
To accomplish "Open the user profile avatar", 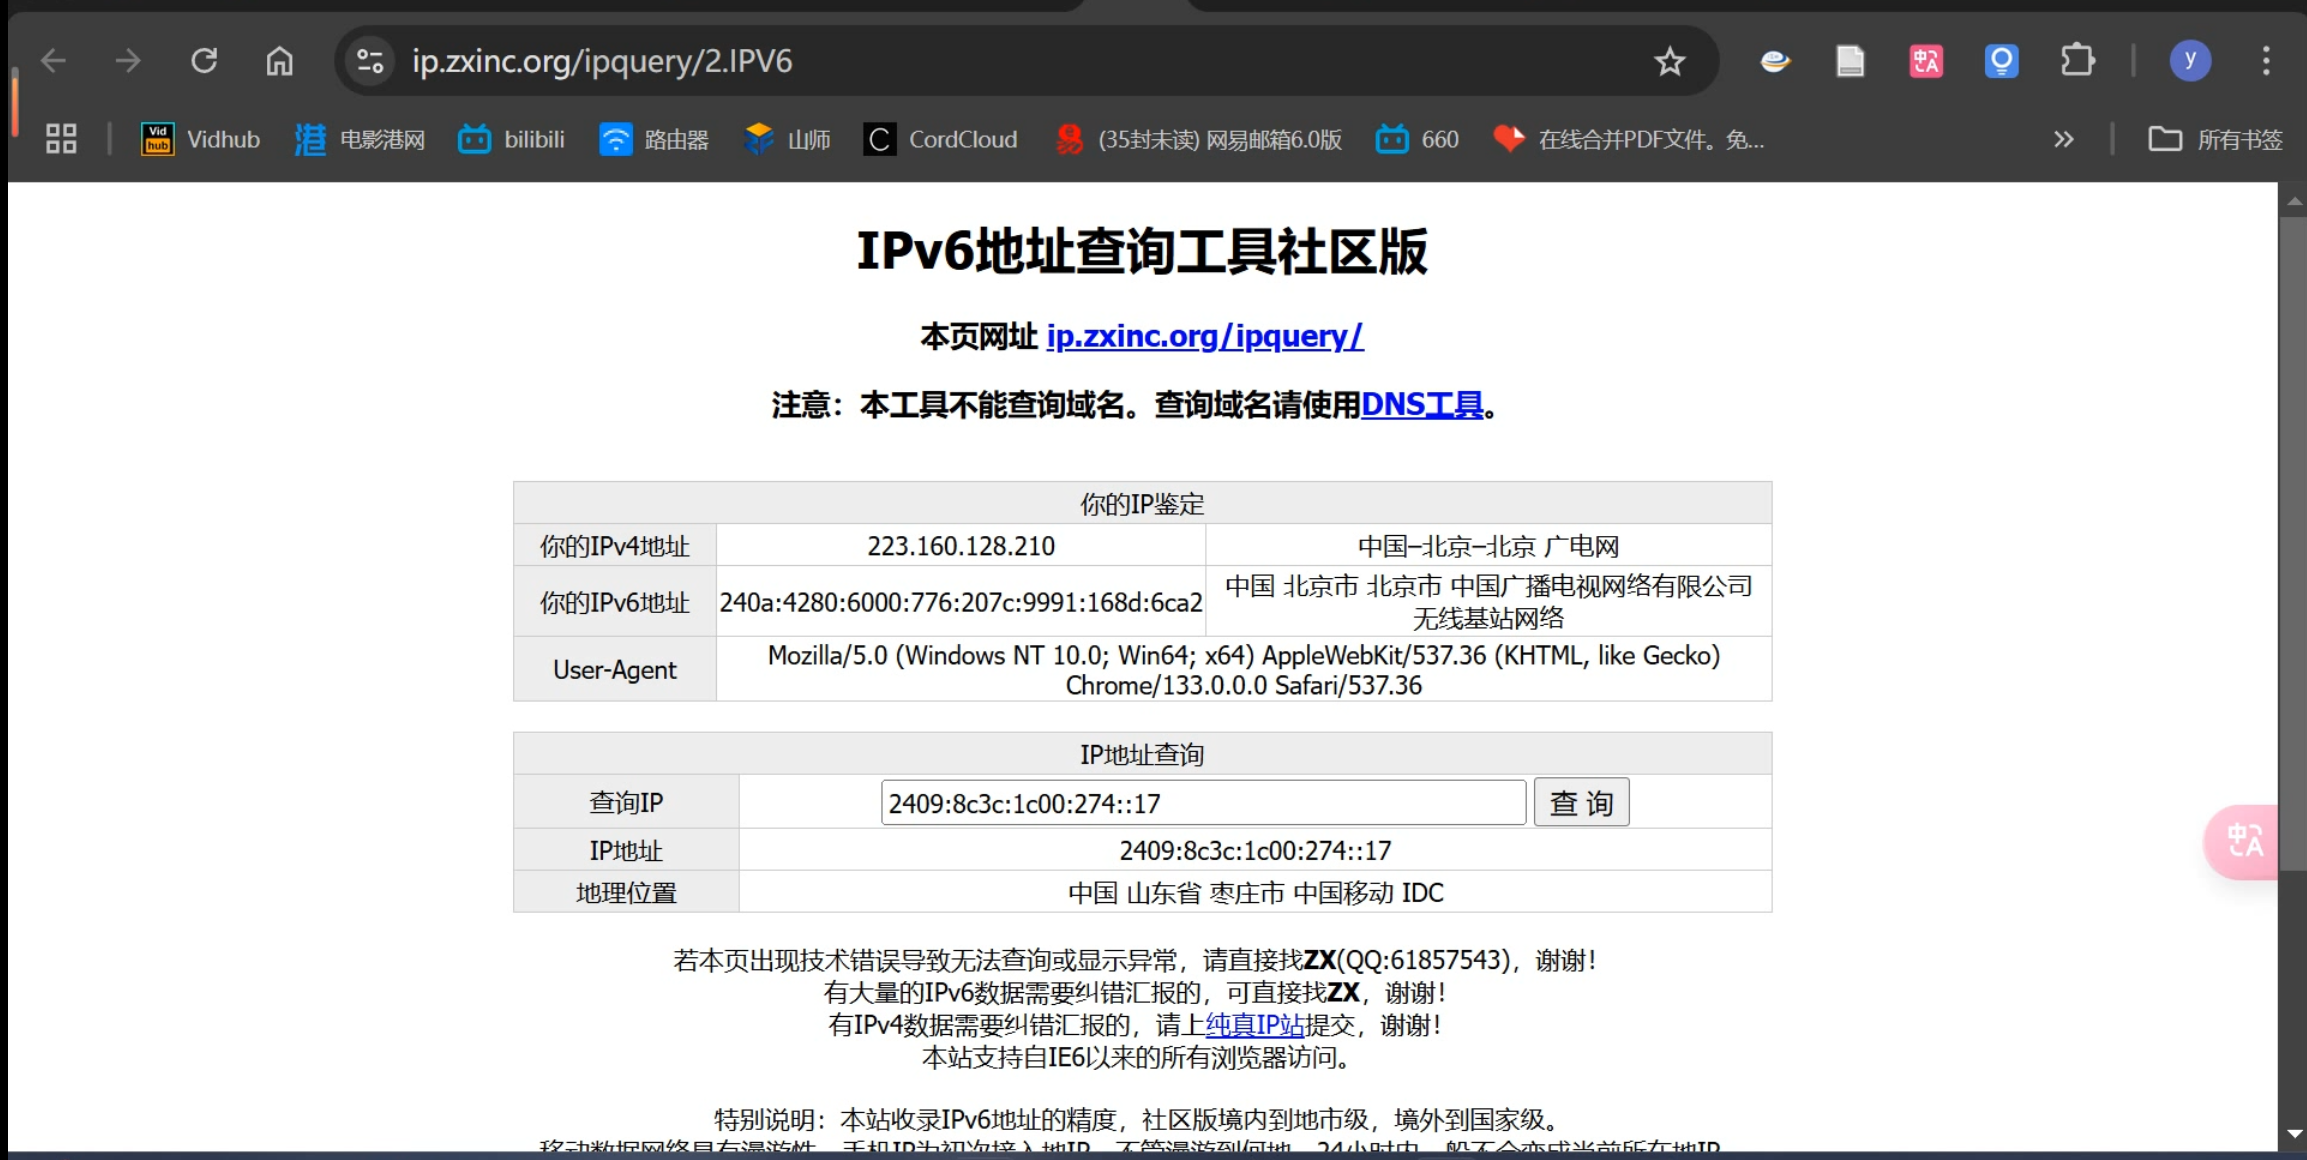I will coord(2189,61).
